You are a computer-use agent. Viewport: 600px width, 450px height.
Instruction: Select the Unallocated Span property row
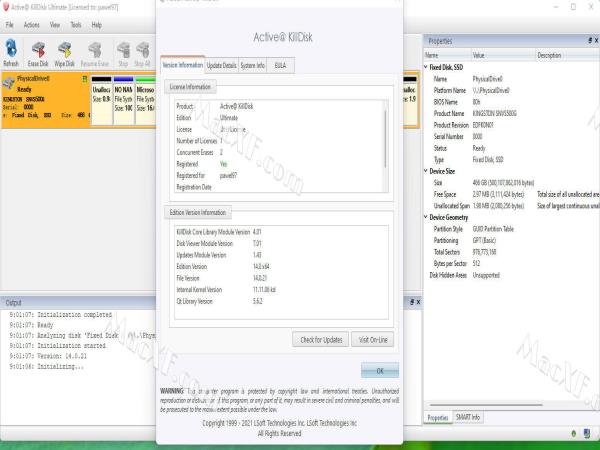tap(512, 205)
